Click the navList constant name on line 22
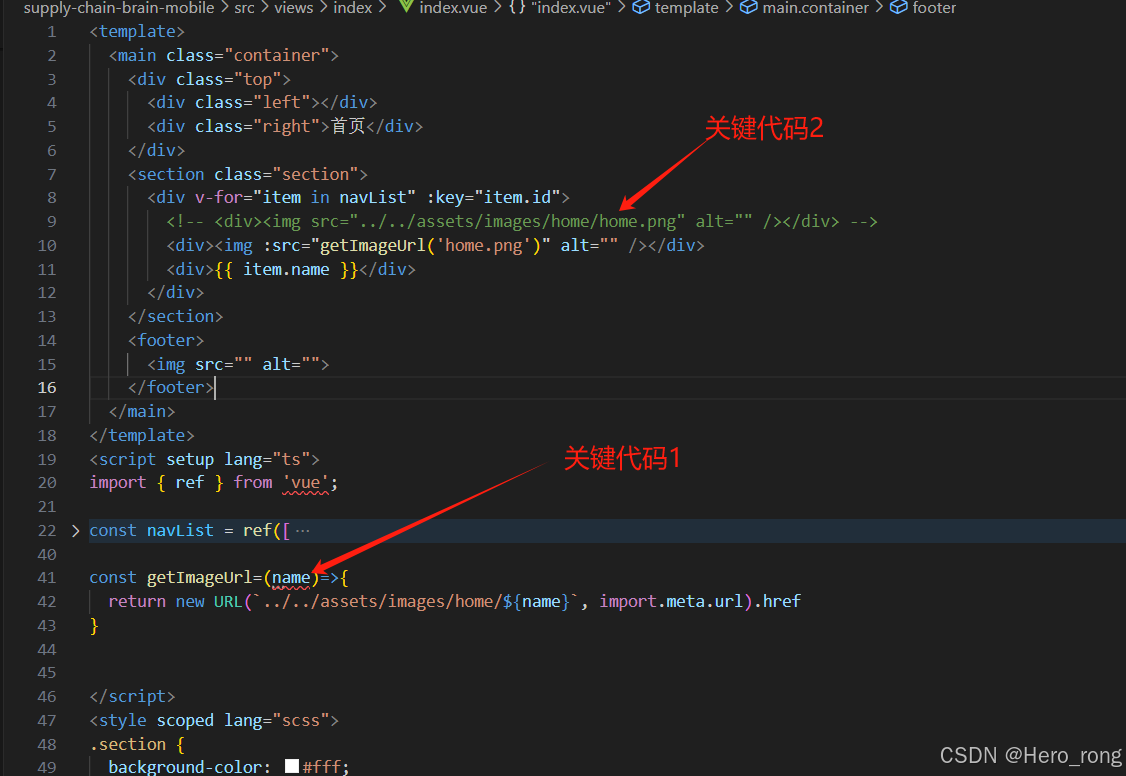1126x776 pixels. click(x=180, y=530)
